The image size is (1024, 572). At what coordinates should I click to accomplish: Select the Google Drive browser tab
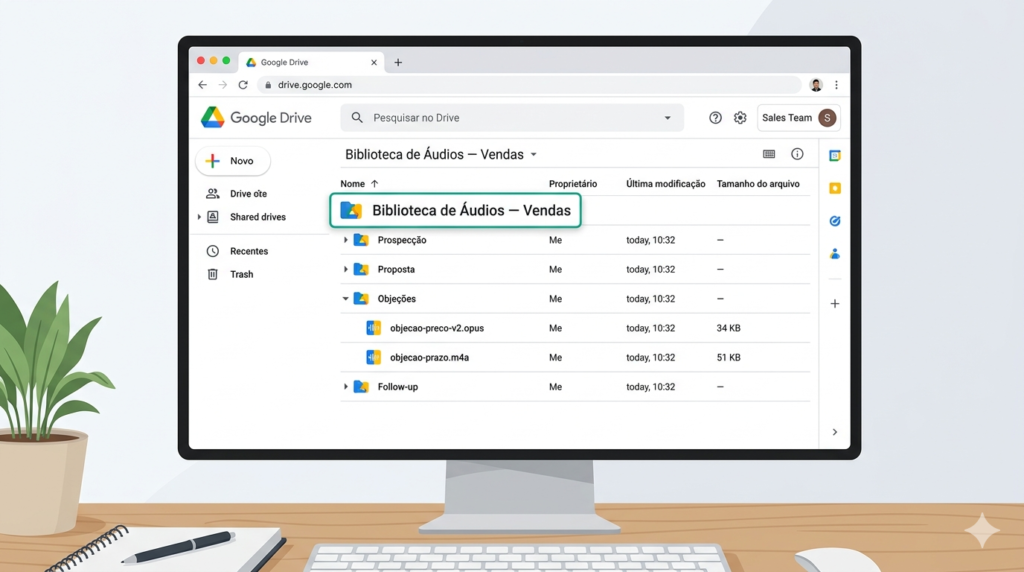tap(312, 63)
